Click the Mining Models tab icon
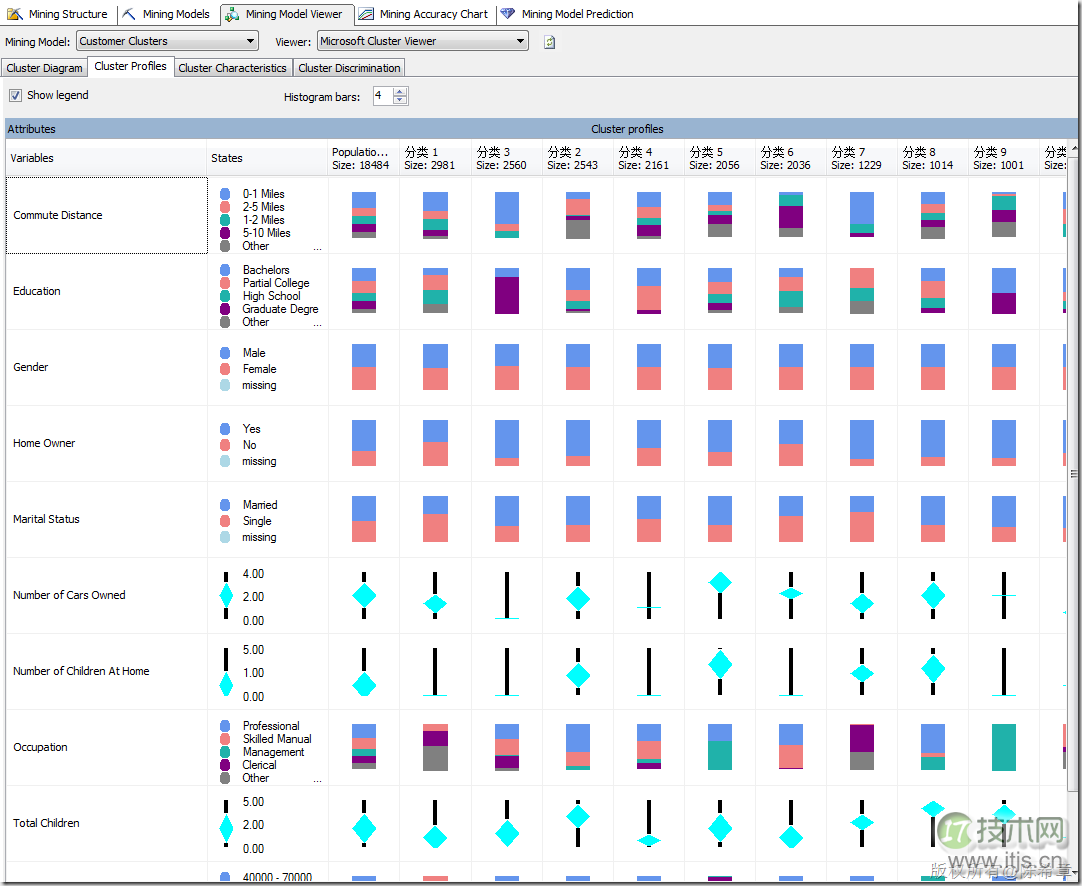Viewport: 1082px width, 886px height. point(129,14)
